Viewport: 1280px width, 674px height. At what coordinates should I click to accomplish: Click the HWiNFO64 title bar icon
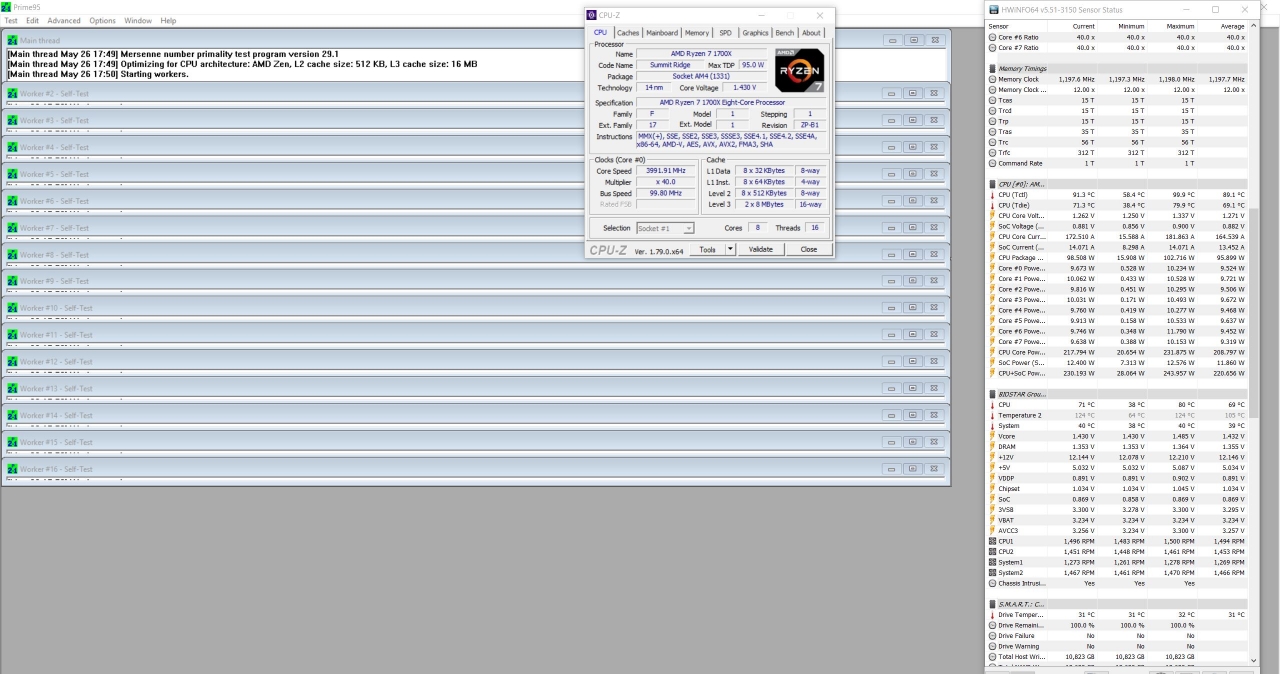pos(994,9)
